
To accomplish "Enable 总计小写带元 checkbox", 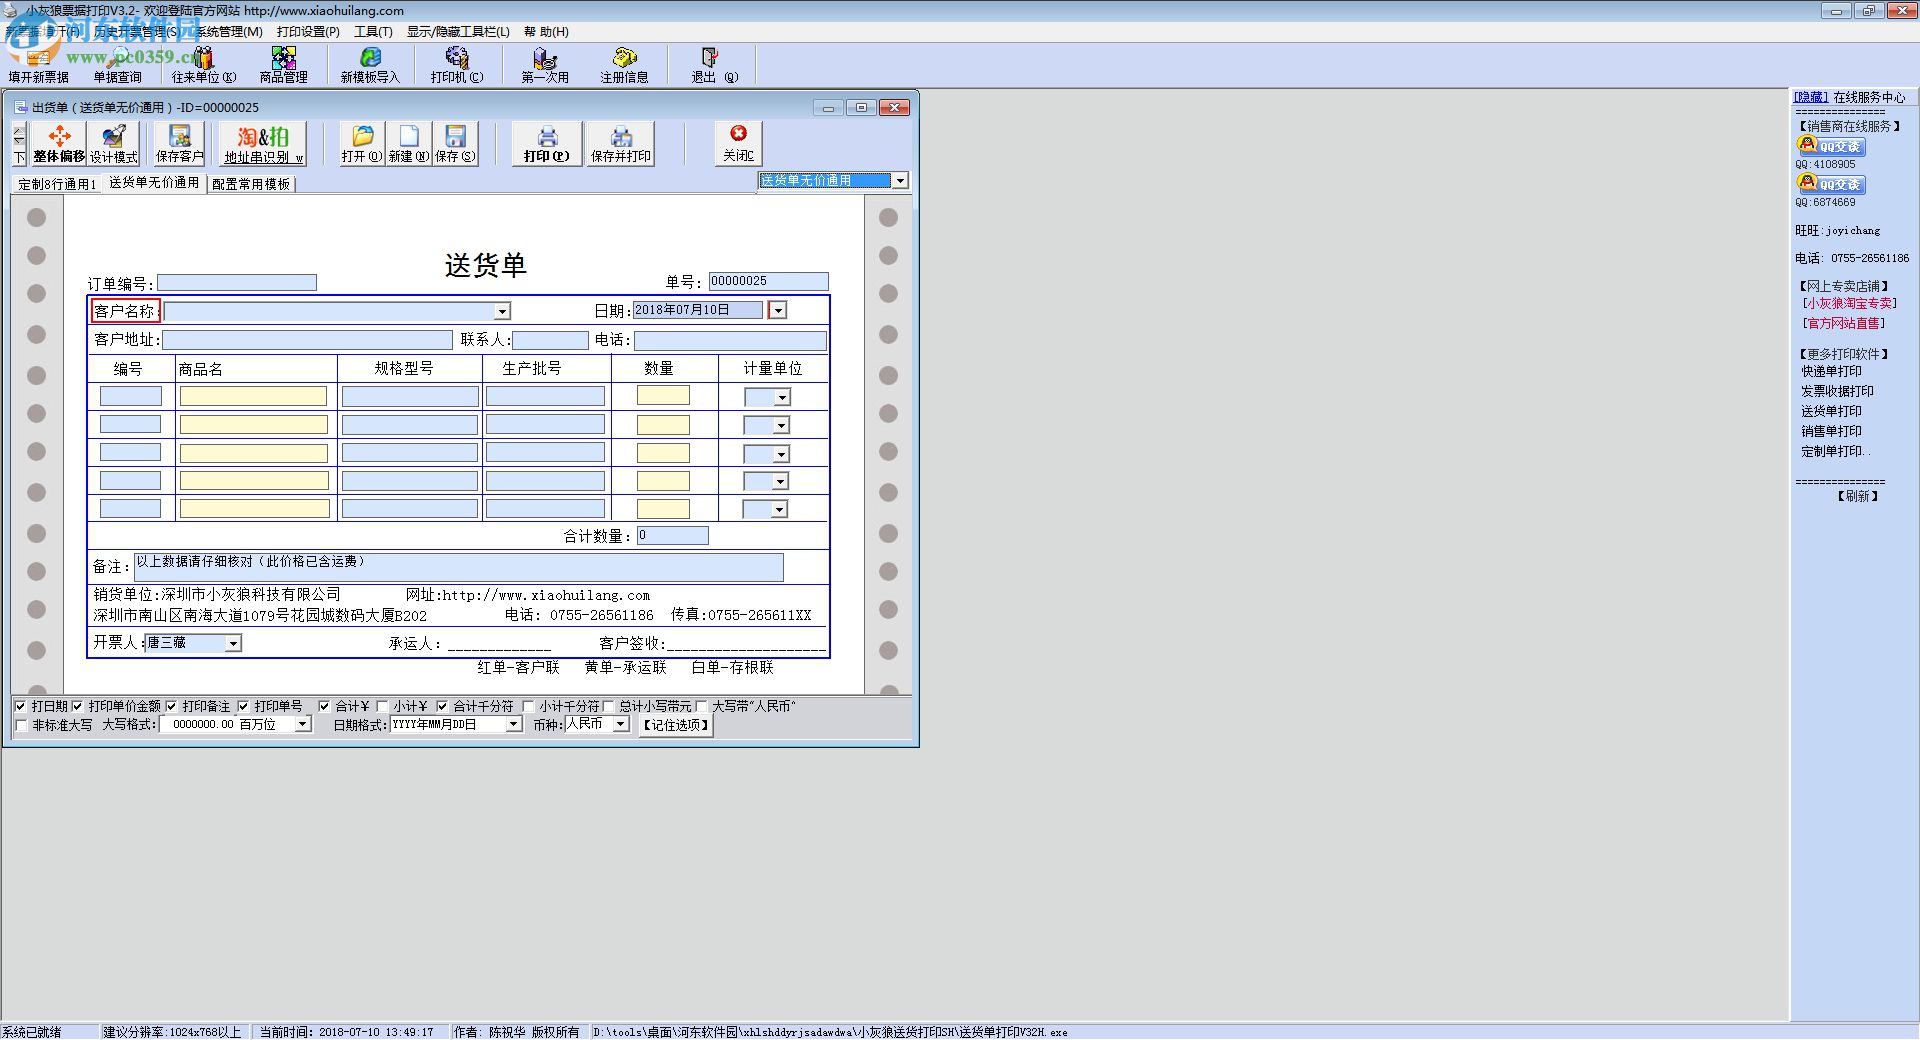I will coord(608,706).
